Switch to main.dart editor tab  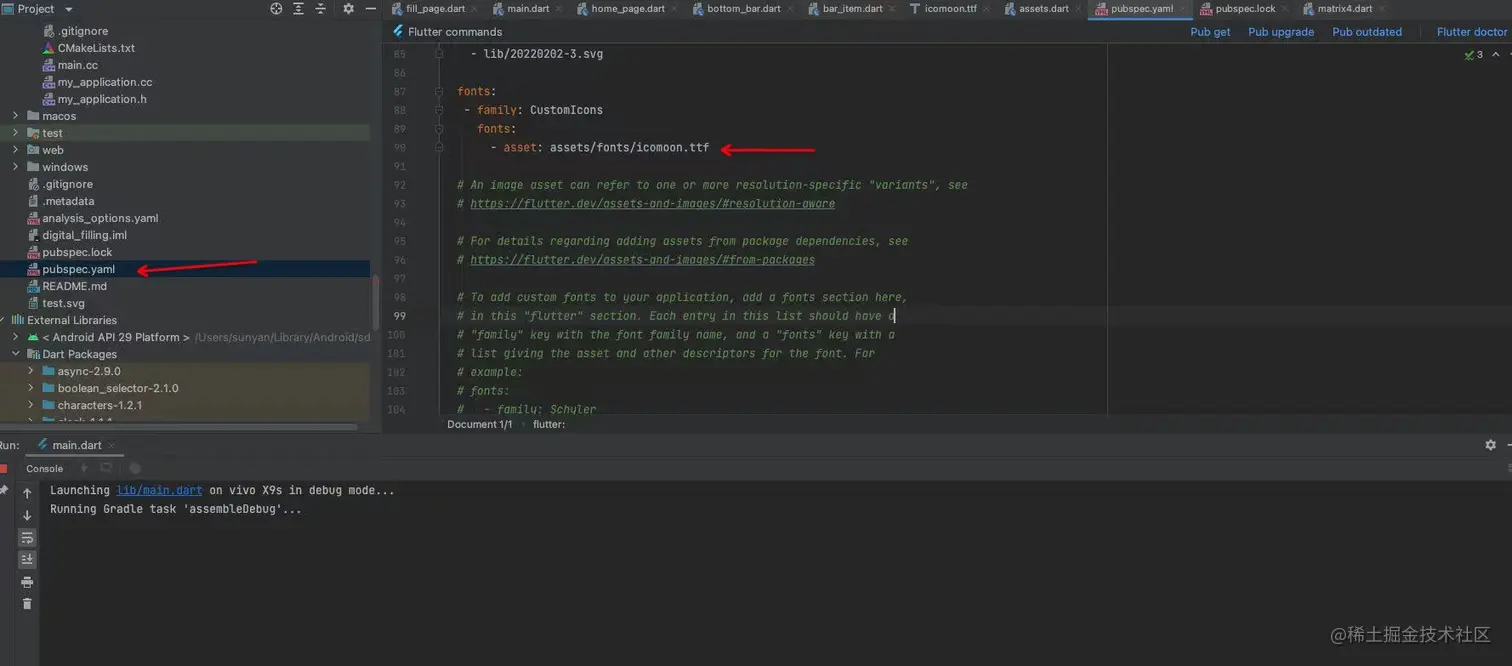pyautogui.click(x=526, y=9)
